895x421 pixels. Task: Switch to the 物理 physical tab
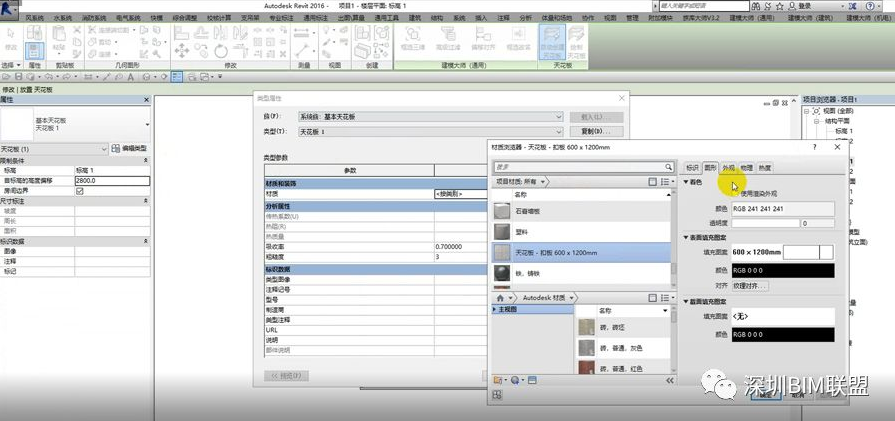coord(747,168)
